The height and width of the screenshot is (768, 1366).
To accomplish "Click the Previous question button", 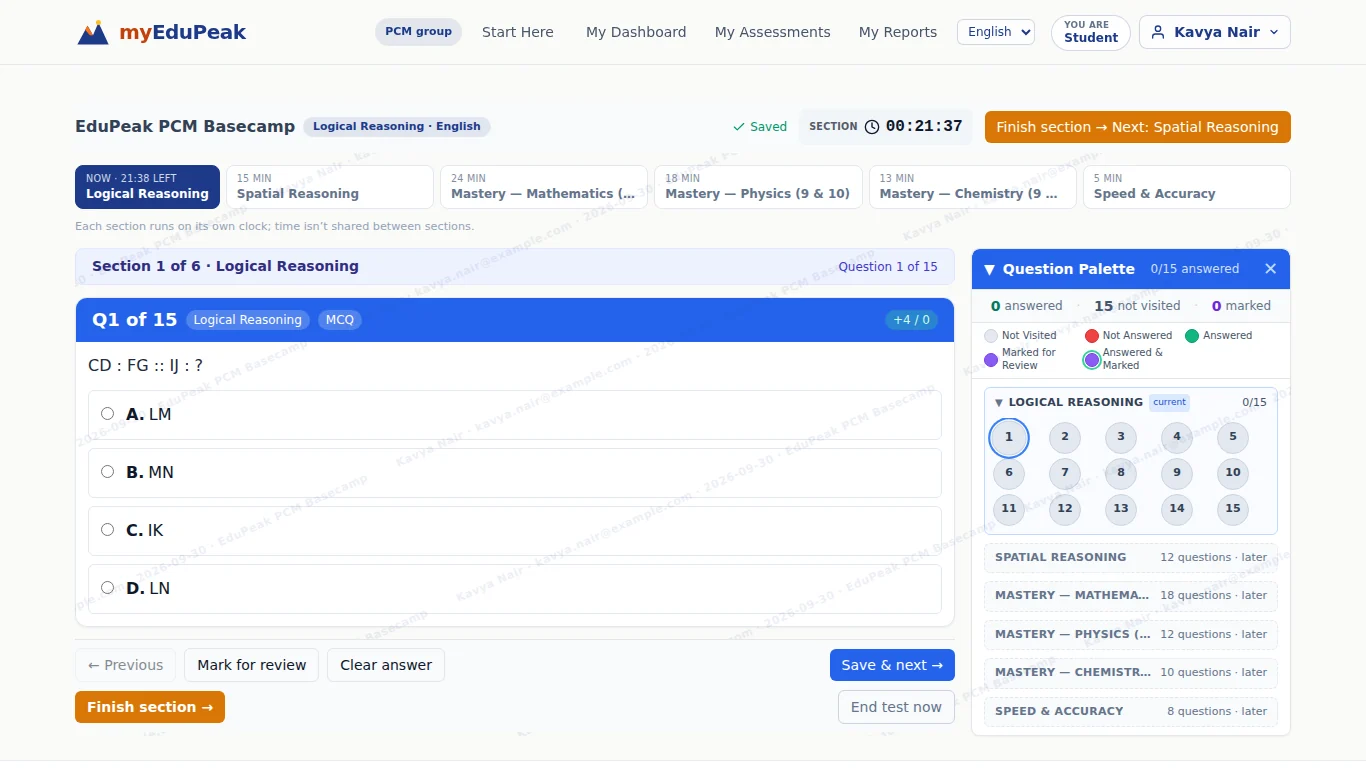I will click(x=126, y=665).
